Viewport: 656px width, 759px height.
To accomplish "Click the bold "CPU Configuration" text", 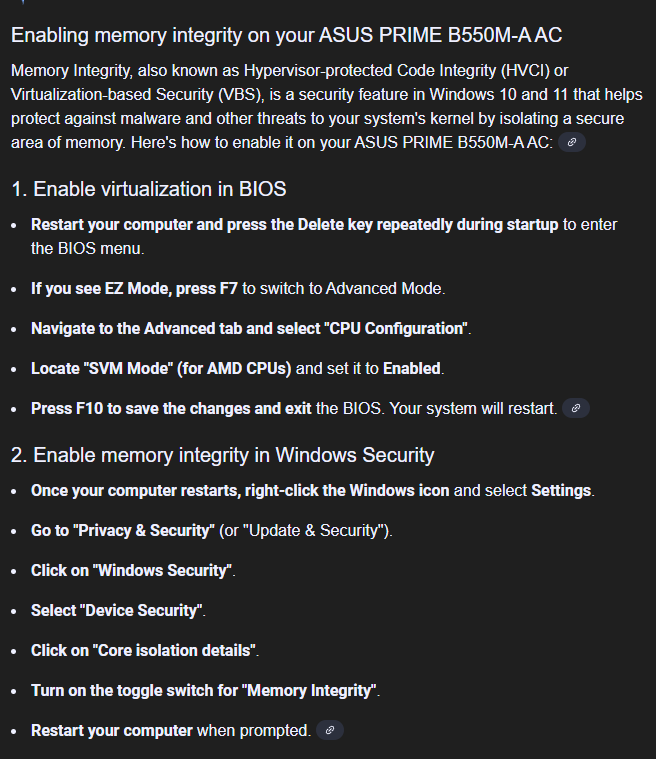I will coord(398,329).
